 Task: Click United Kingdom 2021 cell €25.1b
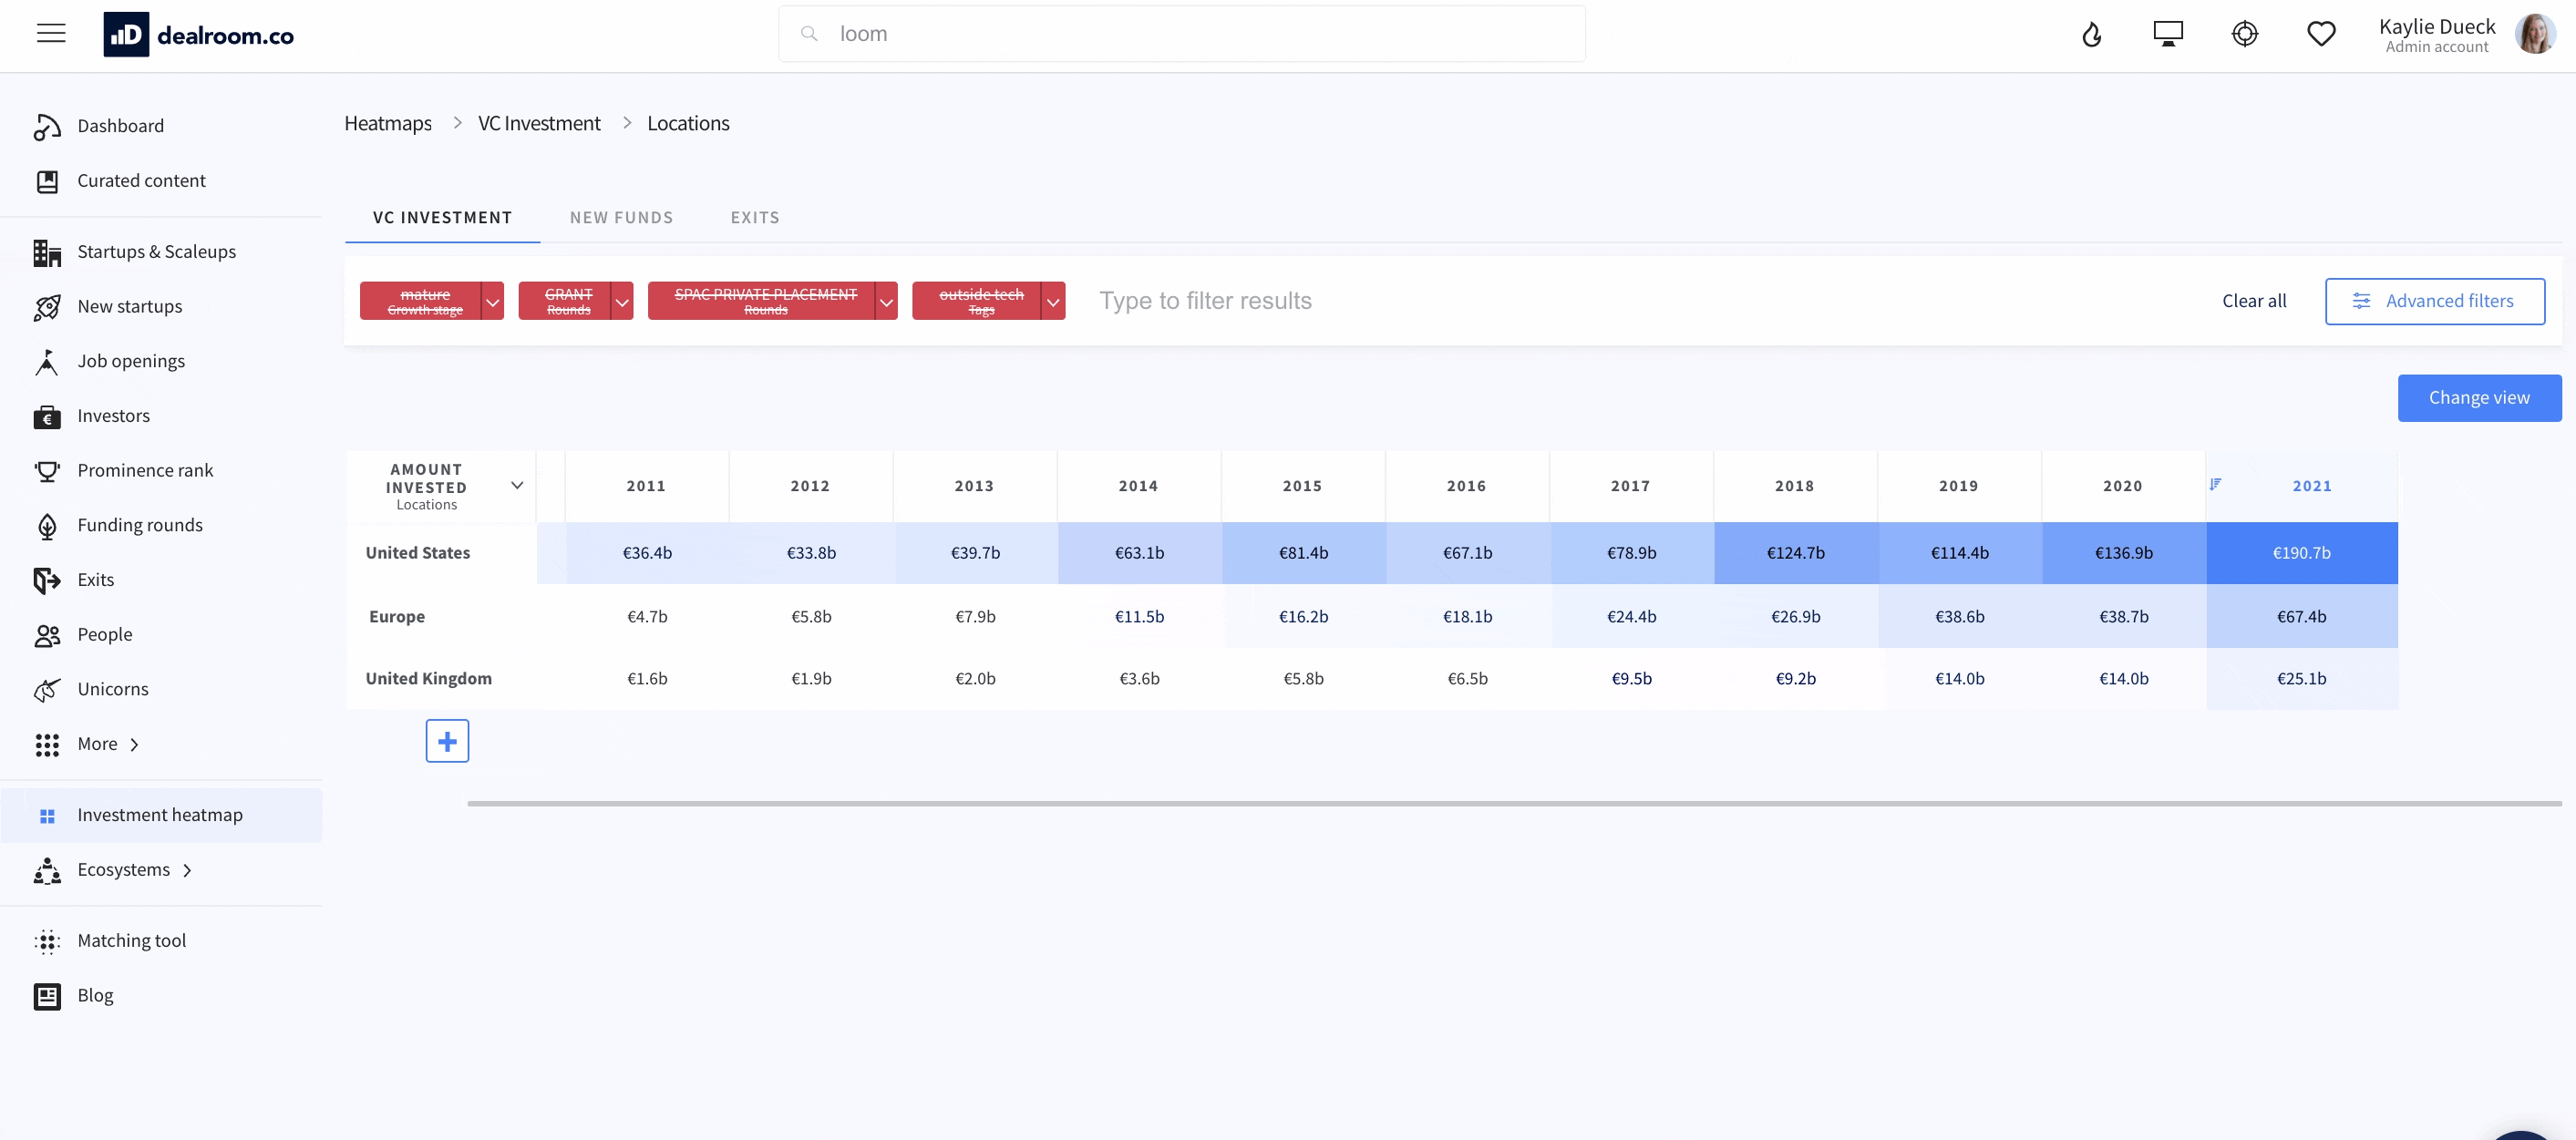pyautogui.click(x=2301, y=679)
